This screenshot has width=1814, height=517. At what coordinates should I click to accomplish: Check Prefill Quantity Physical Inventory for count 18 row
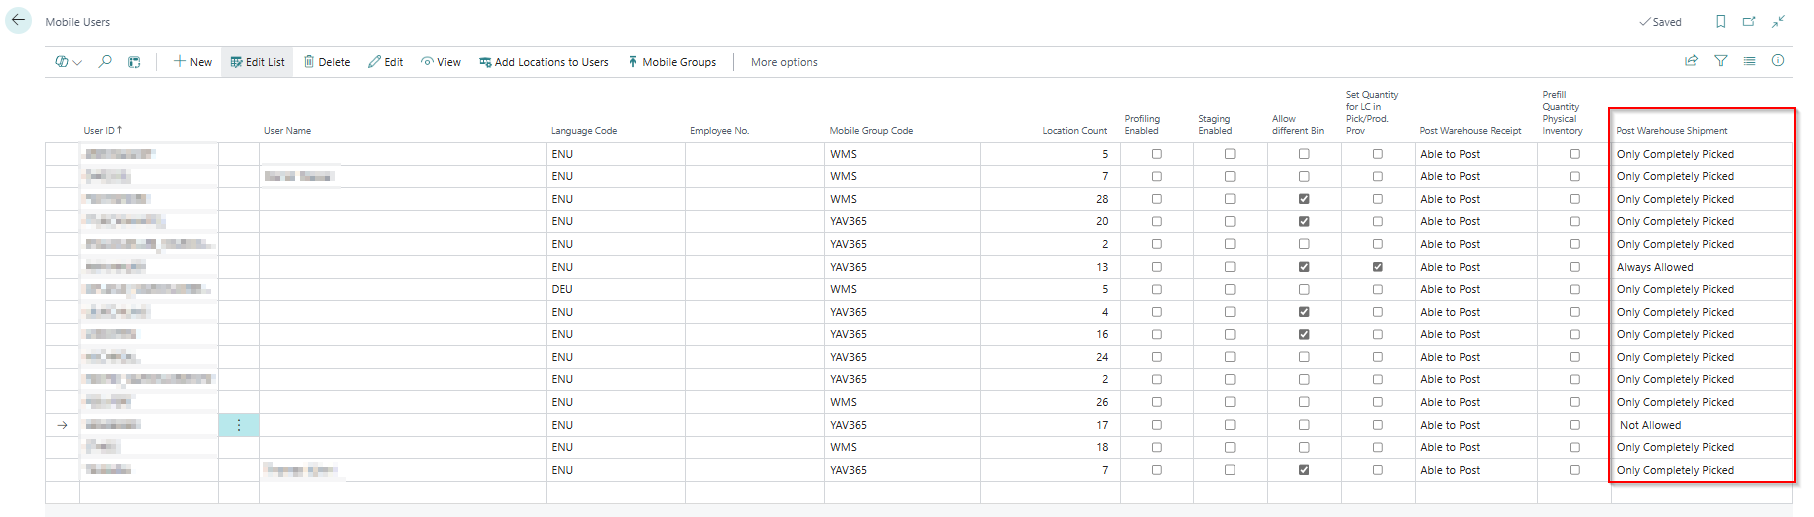[x=1575, y=447]
